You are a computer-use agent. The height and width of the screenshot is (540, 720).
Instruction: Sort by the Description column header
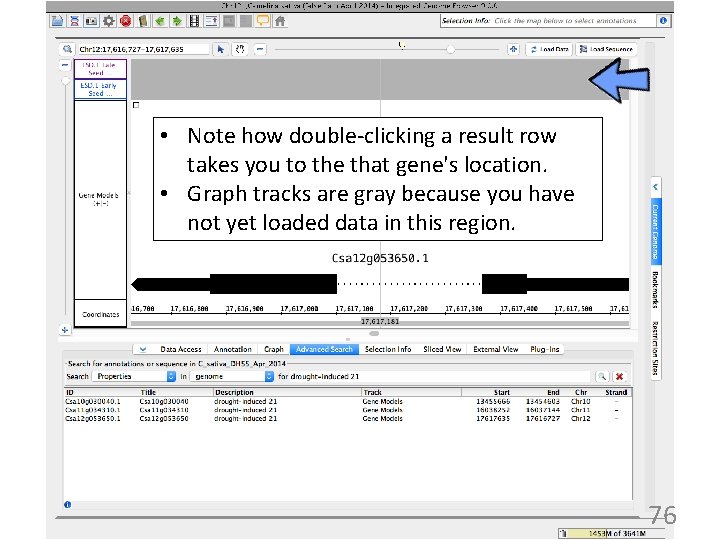pos(287,392)
